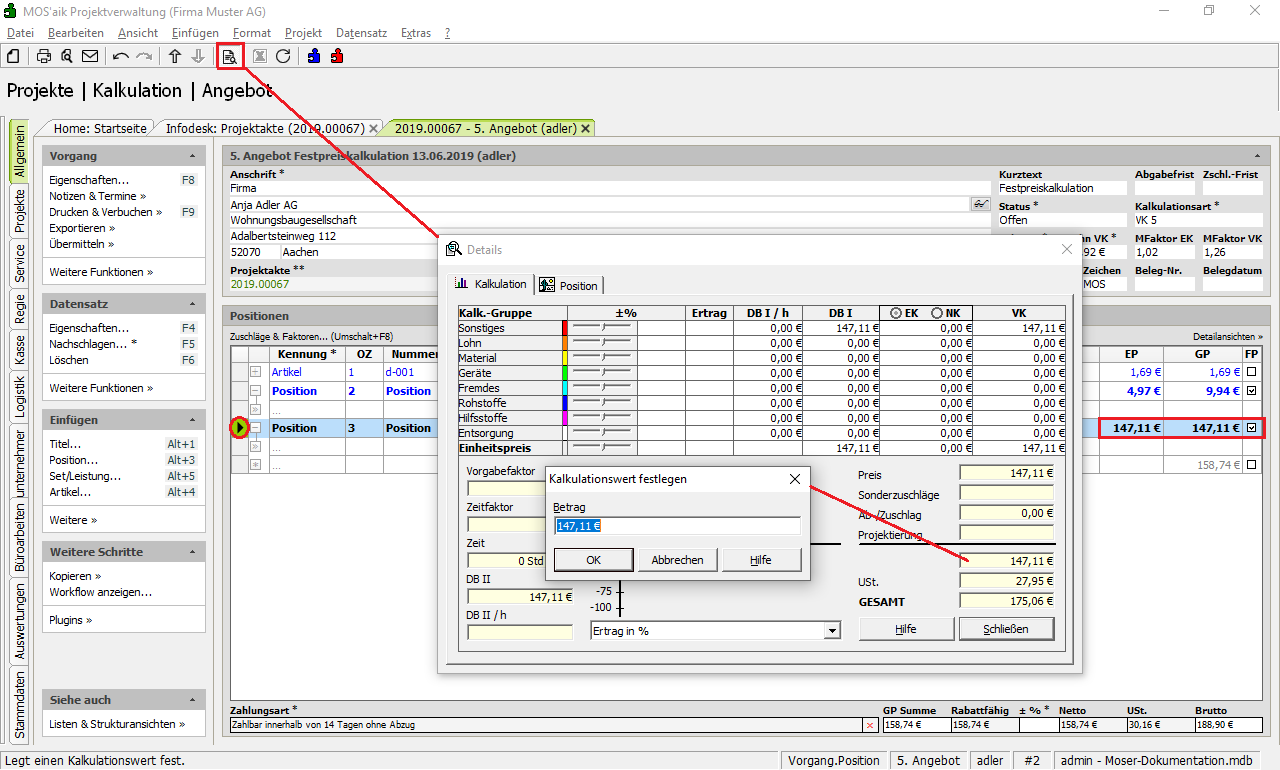Viewport: 1280px width, 770px height.
Task: Confirm the amount with OK button
Action: click(593, 560)
